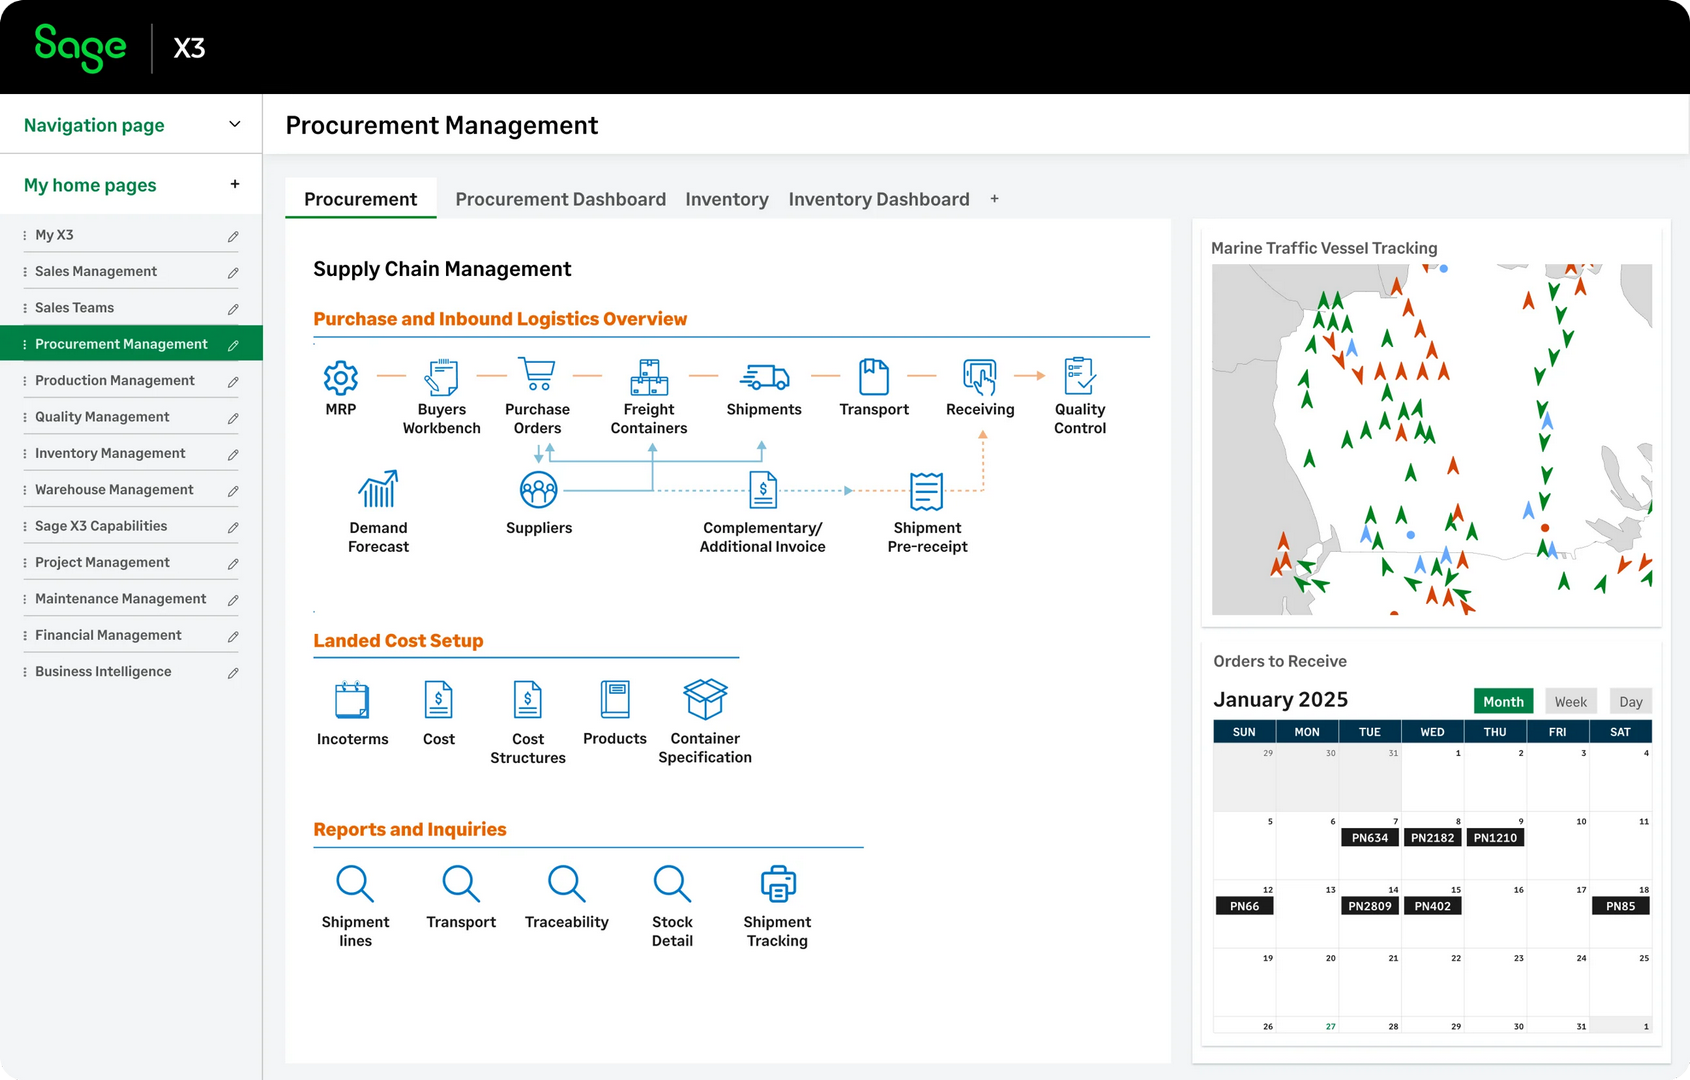Viewport: 1690px width, 1080px height.
Task: Click the edit pencil beside My X3
Action: coord(233,236)
